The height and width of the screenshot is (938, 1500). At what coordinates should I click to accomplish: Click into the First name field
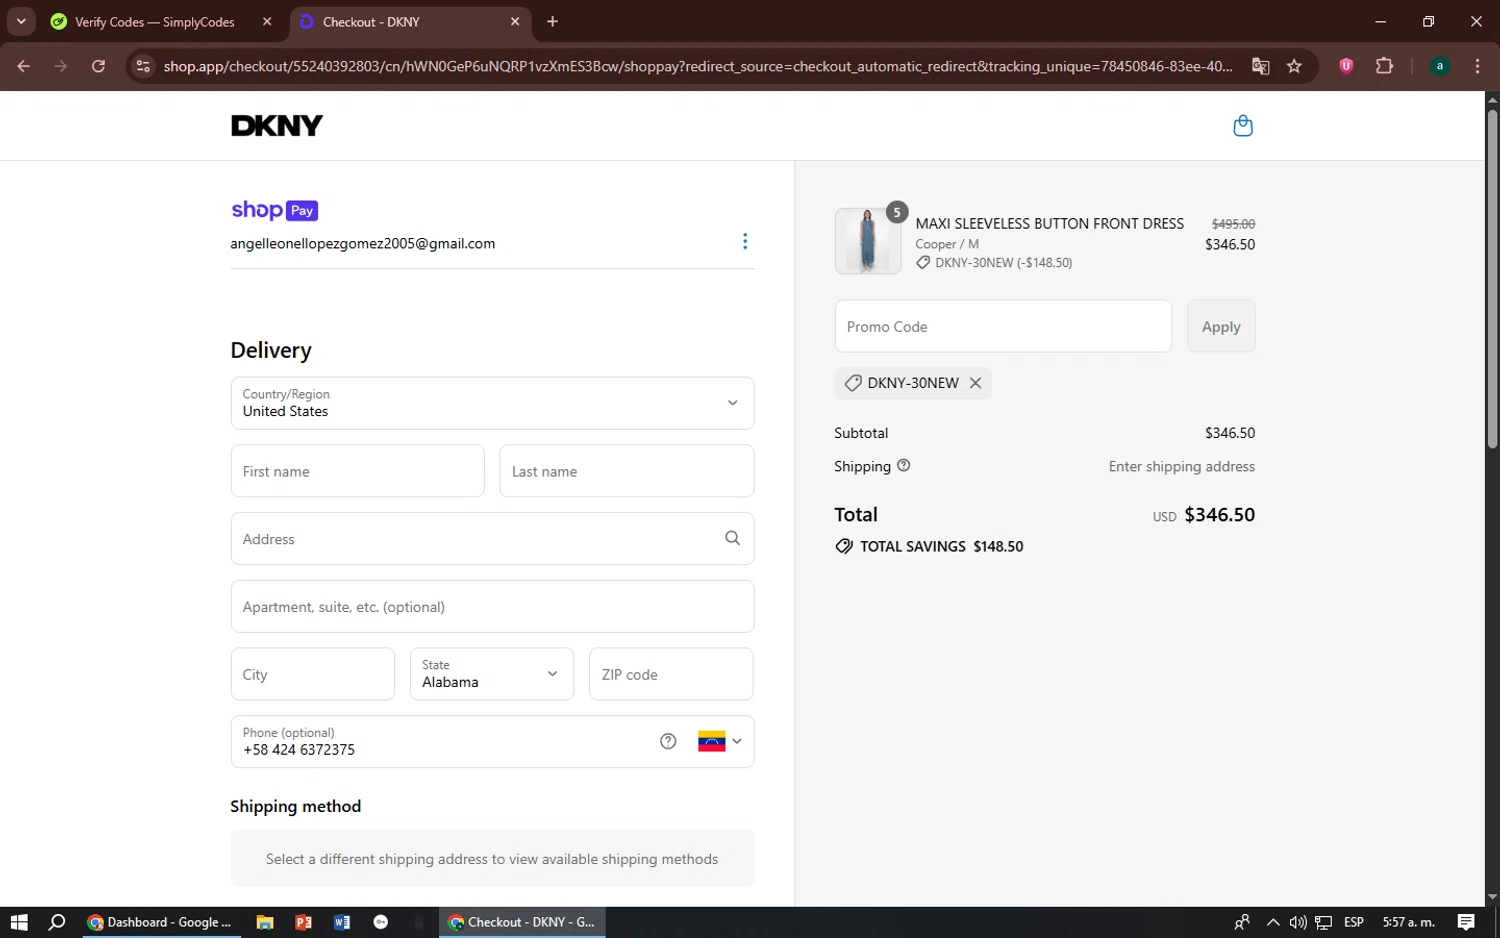pos(357,471)
